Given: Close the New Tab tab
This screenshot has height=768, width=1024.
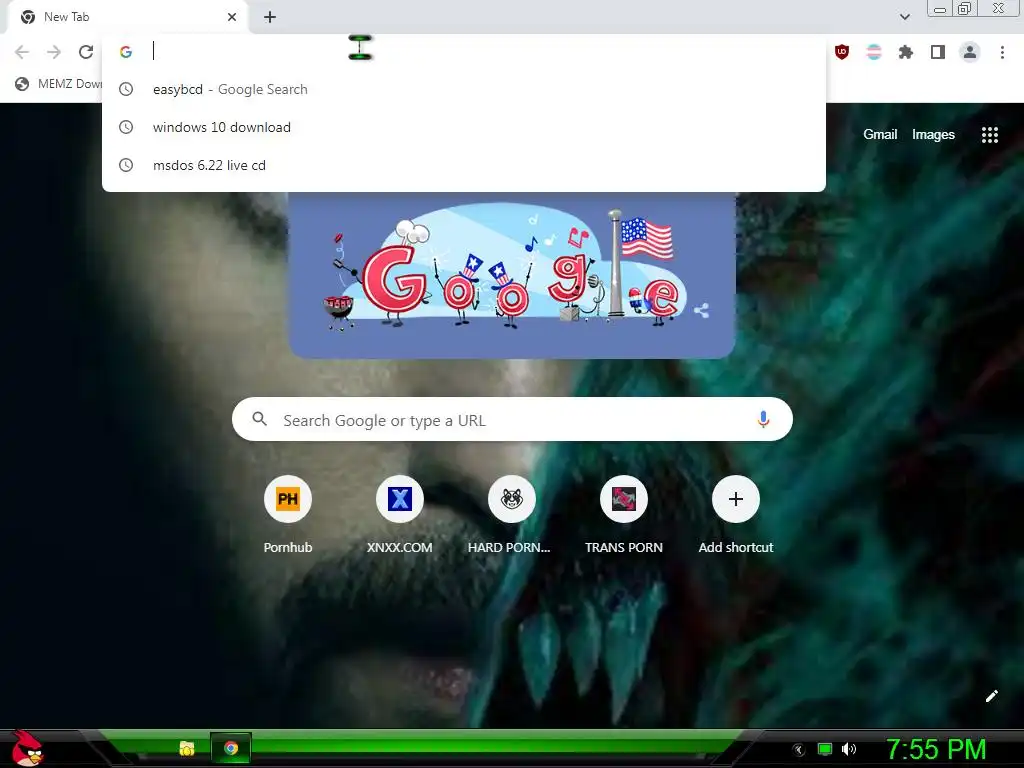Looking at the screenshot, I should point(232,17).
